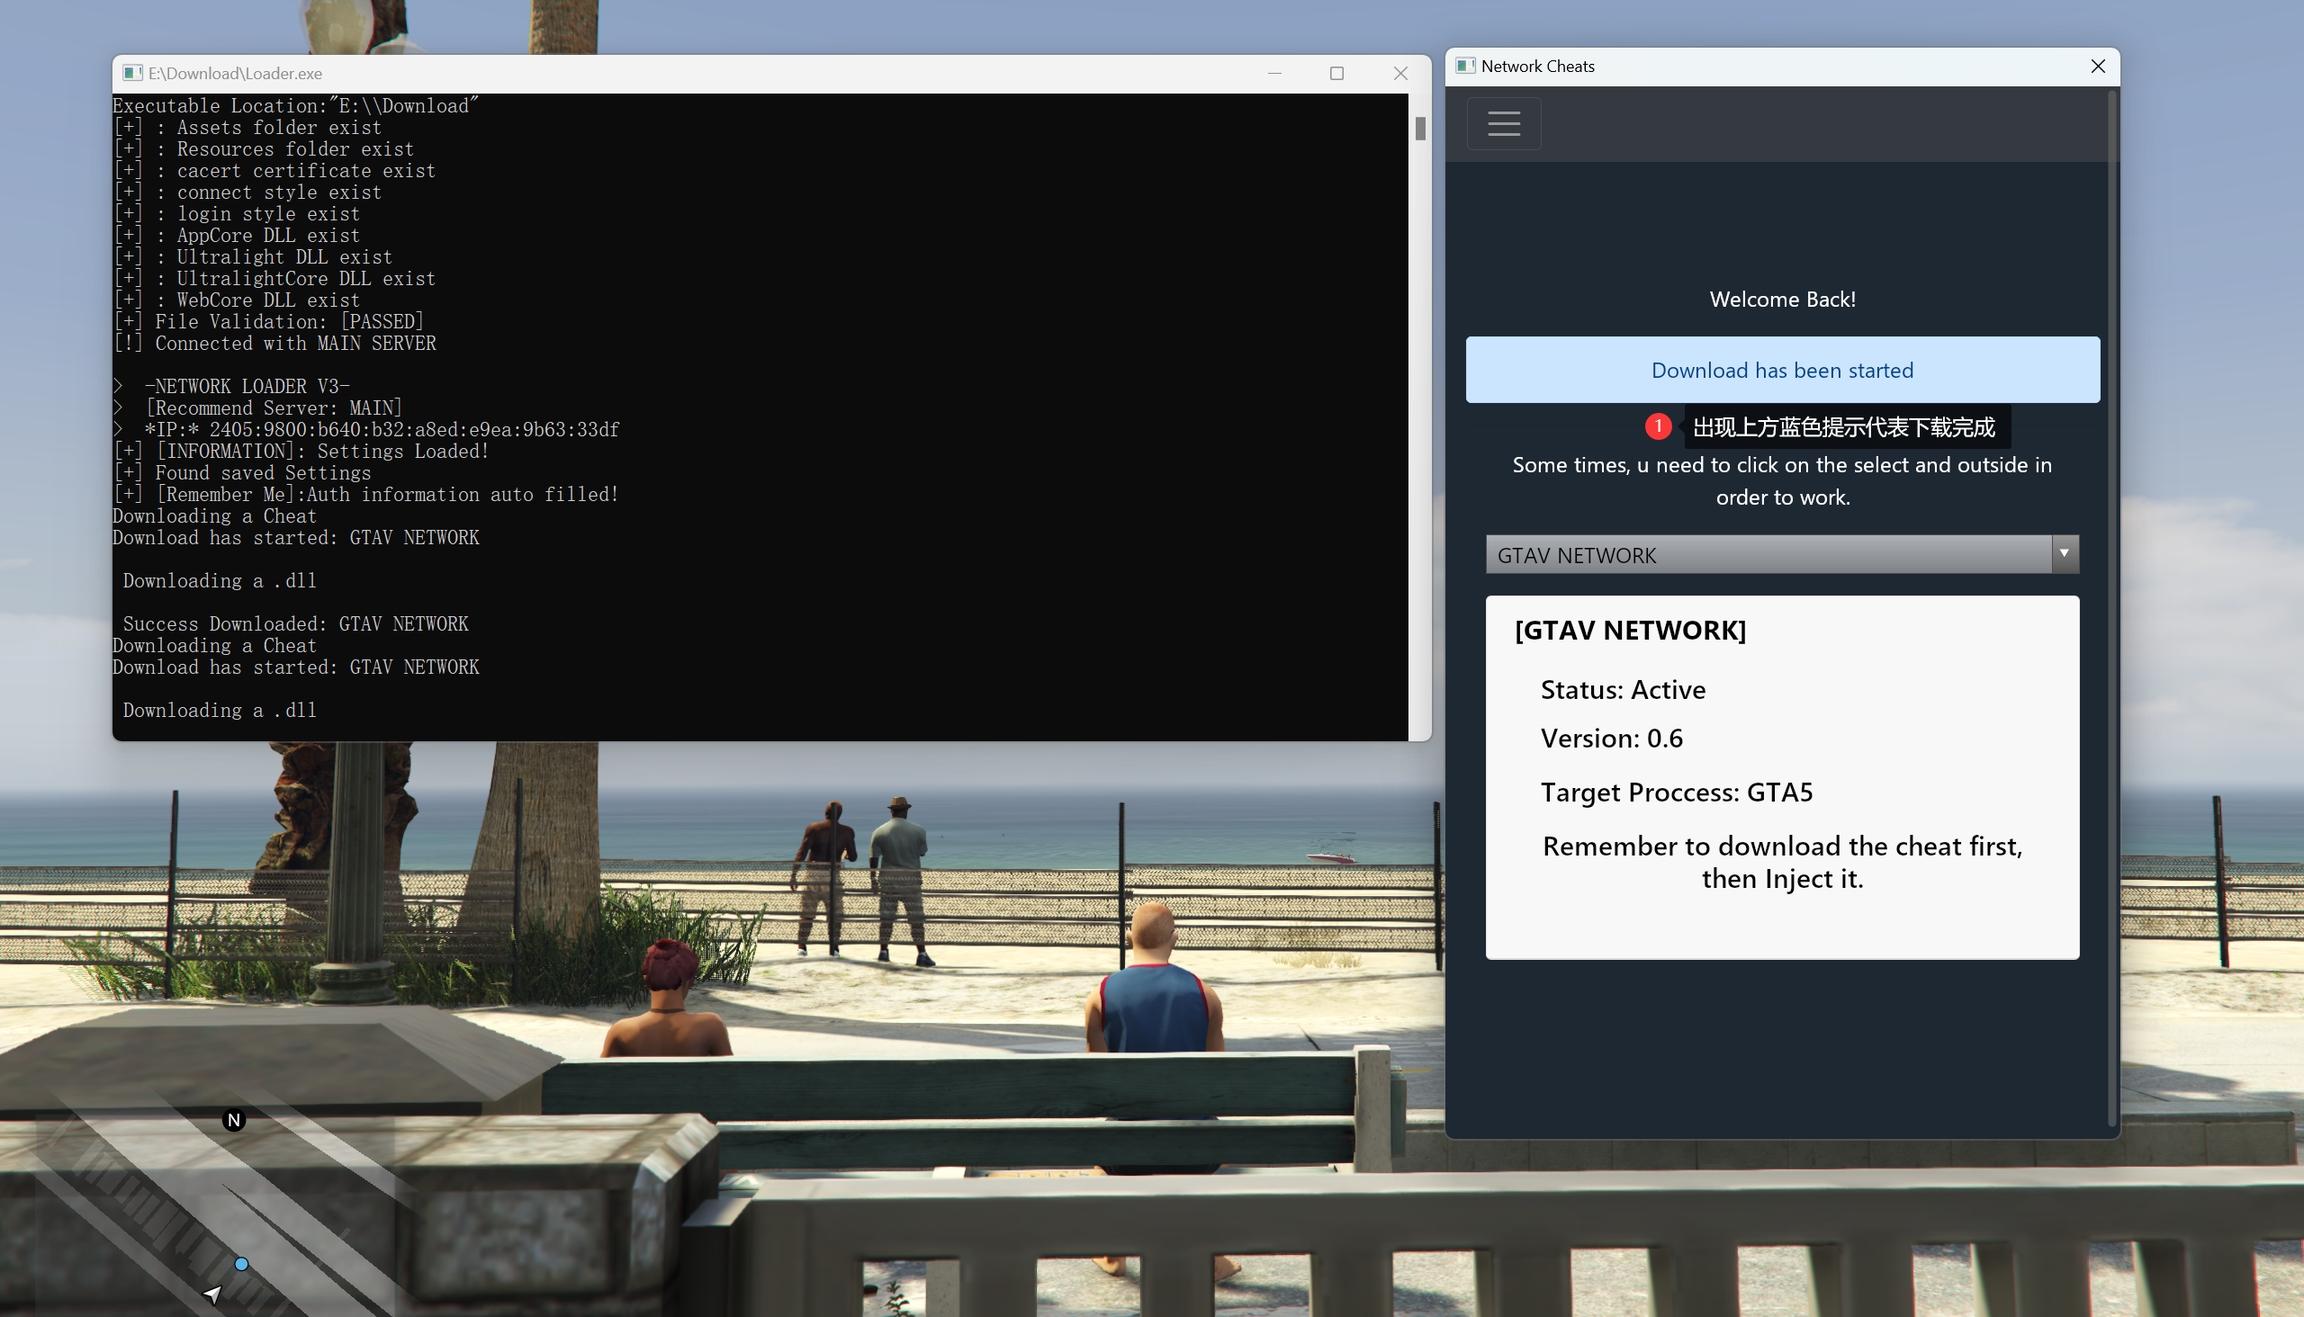The width and height of the screenshot is (2304, 1317).
Task: Click the blue blip on the minimap
Action: pyautogui.click(x=241, y=1264)
